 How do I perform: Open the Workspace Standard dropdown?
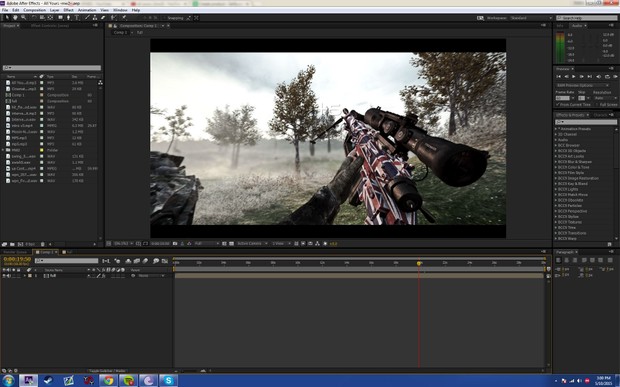pos(530,18)
